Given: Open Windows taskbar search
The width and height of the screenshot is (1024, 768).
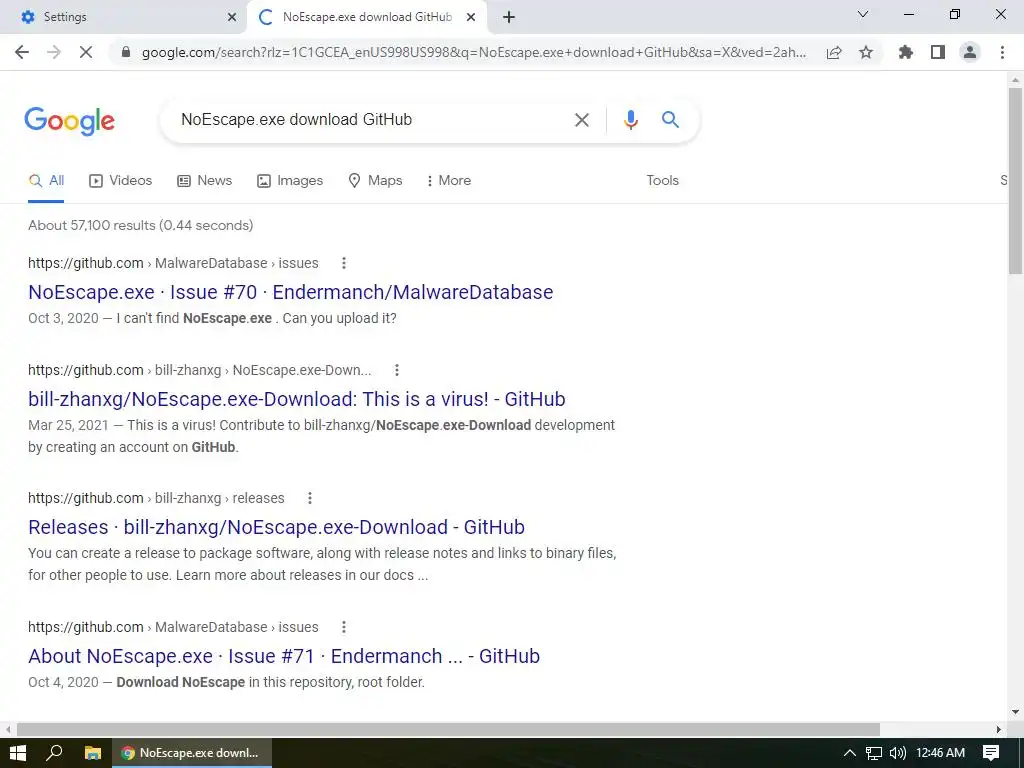Looking at the screenshot, I should coord(54,753).
